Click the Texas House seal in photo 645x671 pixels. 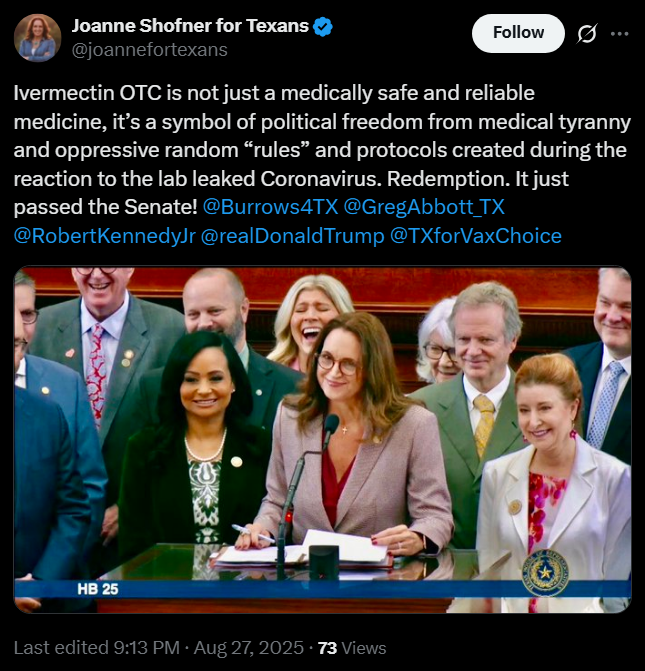click(545, 572)
